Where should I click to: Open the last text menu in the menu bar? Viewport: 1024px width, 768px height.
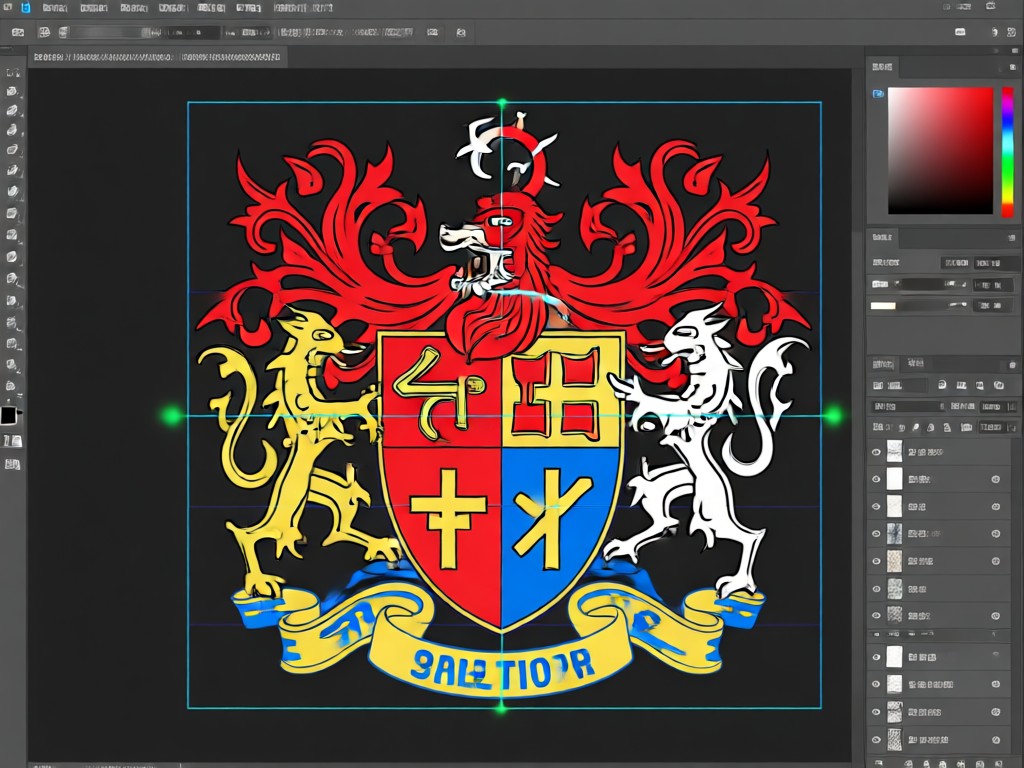303,8
